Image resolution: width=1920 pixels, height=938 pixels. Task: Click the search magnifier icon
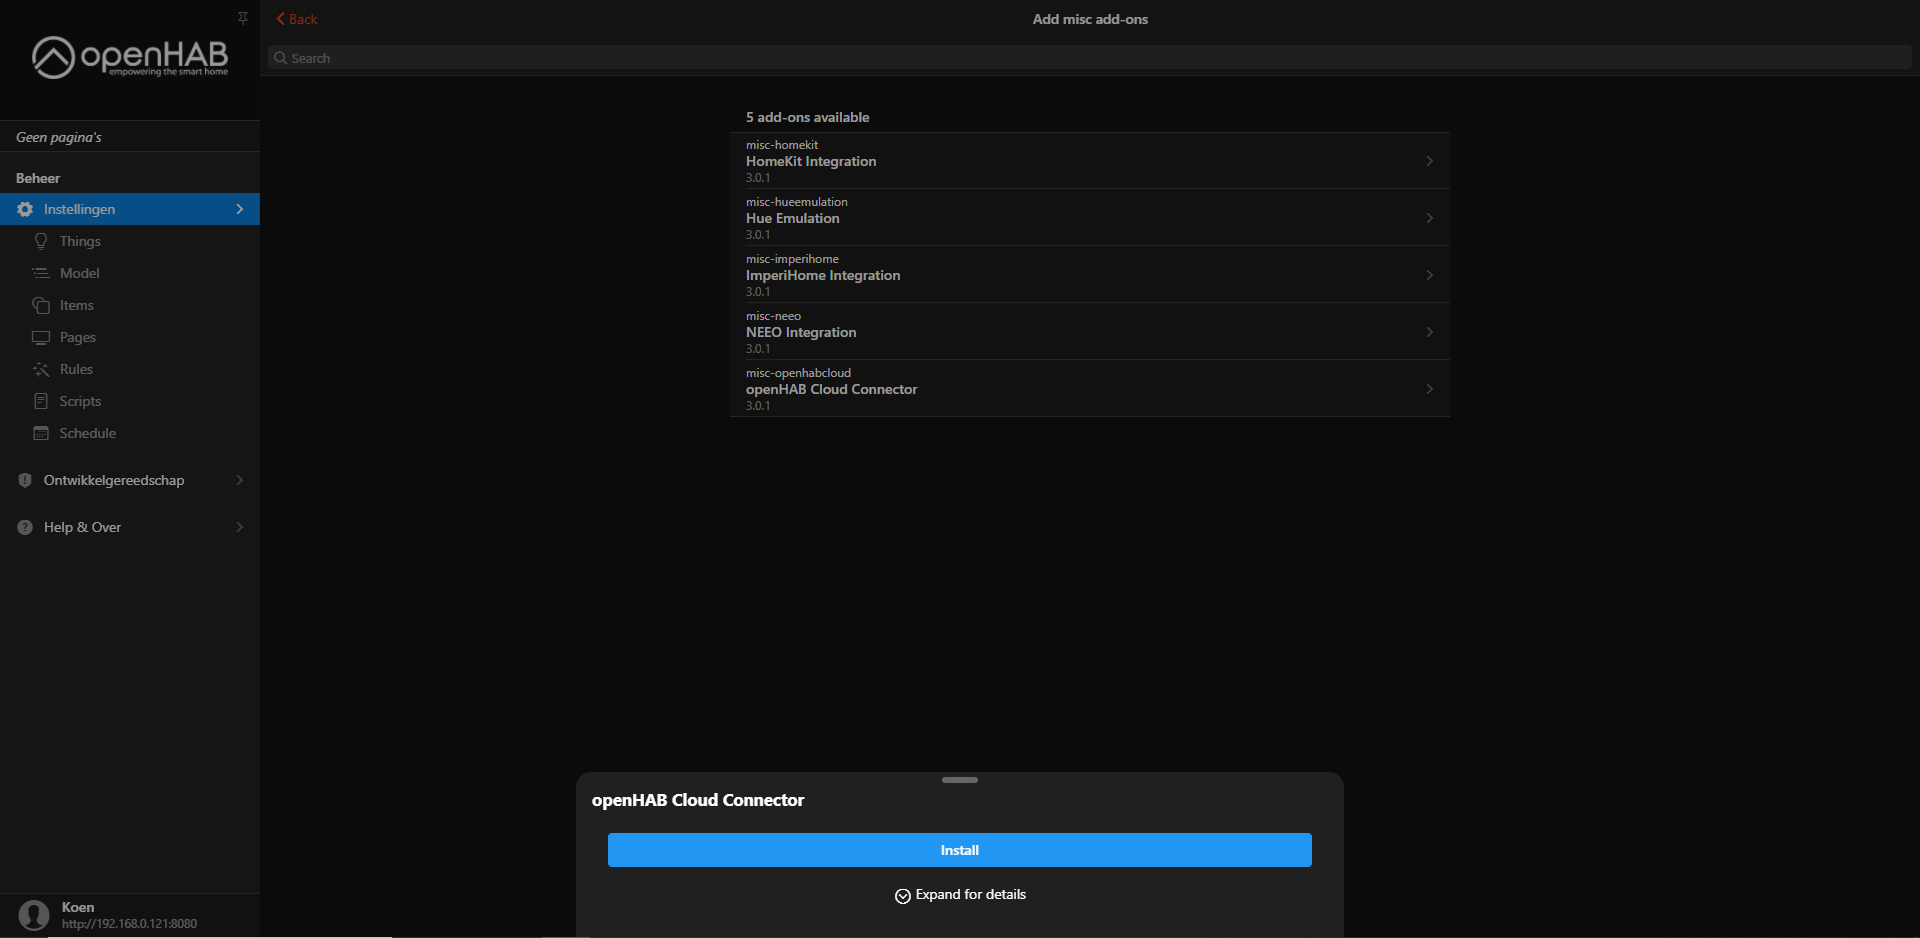coord(281,58)
